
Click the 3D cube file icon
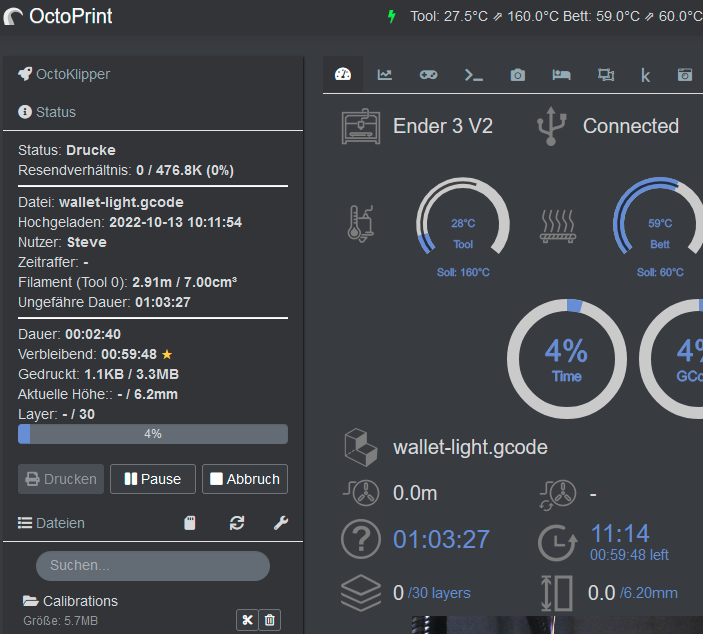(361, 447)
